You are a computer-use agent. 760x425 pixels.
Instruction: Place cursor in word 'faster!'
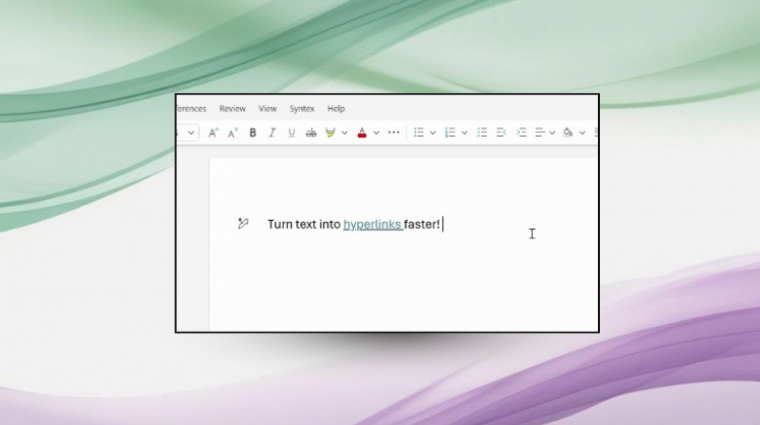coord(422,224)
